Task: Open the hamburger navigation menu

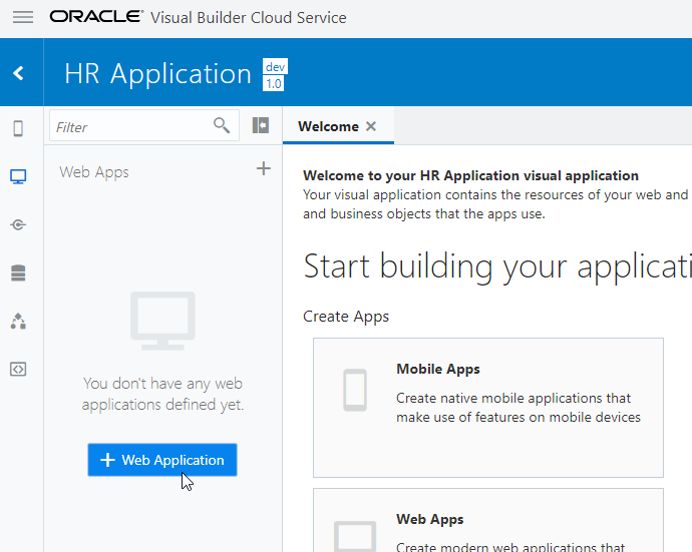Action: pos(23,17)
